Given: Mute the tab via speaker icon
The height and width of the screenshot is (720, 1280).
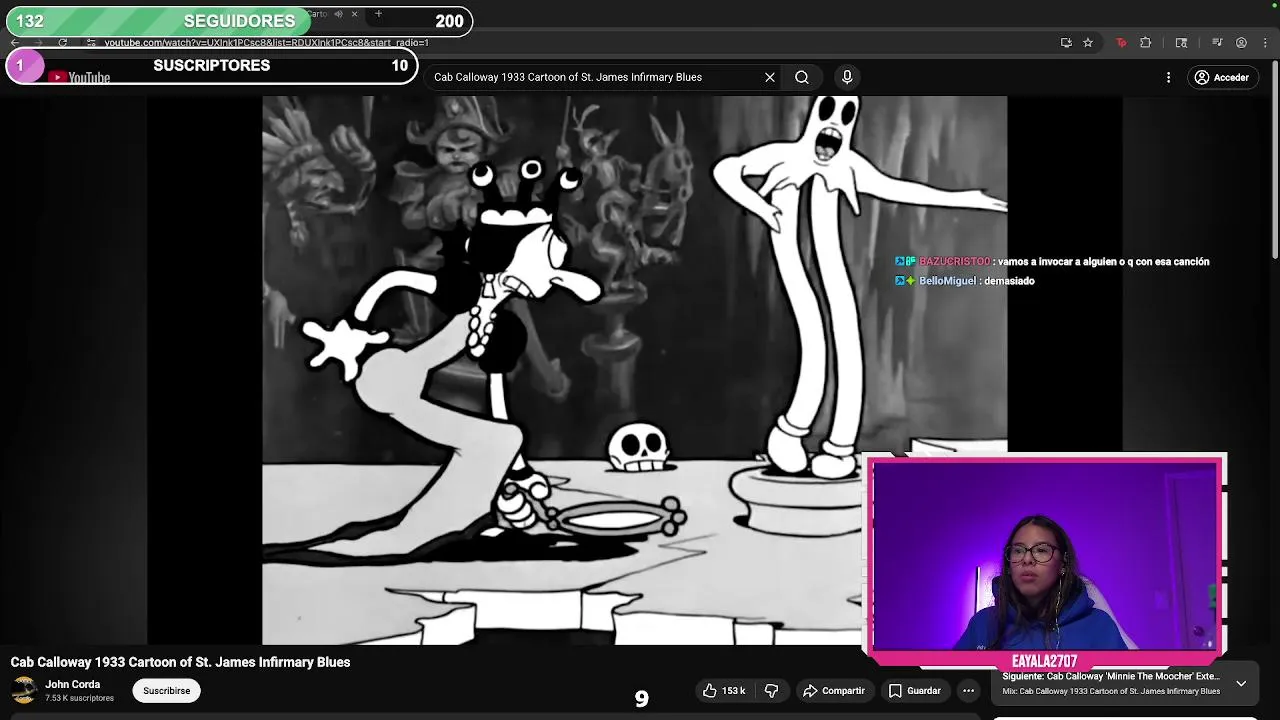Looking at the screenshot, I should (x=338, y=14).
